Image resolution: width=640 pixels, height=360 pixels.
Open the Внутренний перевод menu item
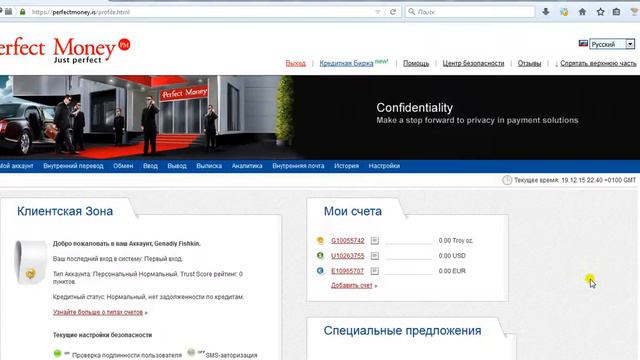pyautogui.click(x=73, y=166)
